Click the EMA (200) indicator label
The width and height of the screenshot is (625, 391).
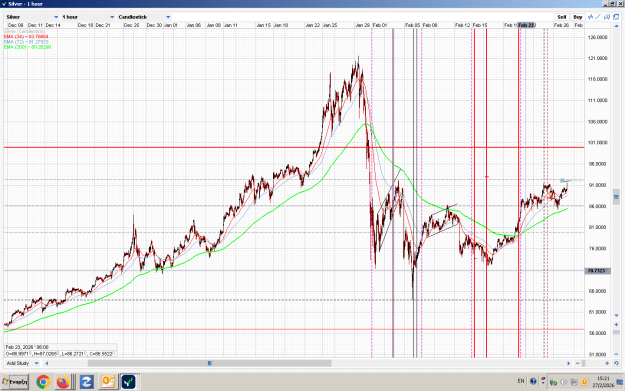(x=28, y=47)
